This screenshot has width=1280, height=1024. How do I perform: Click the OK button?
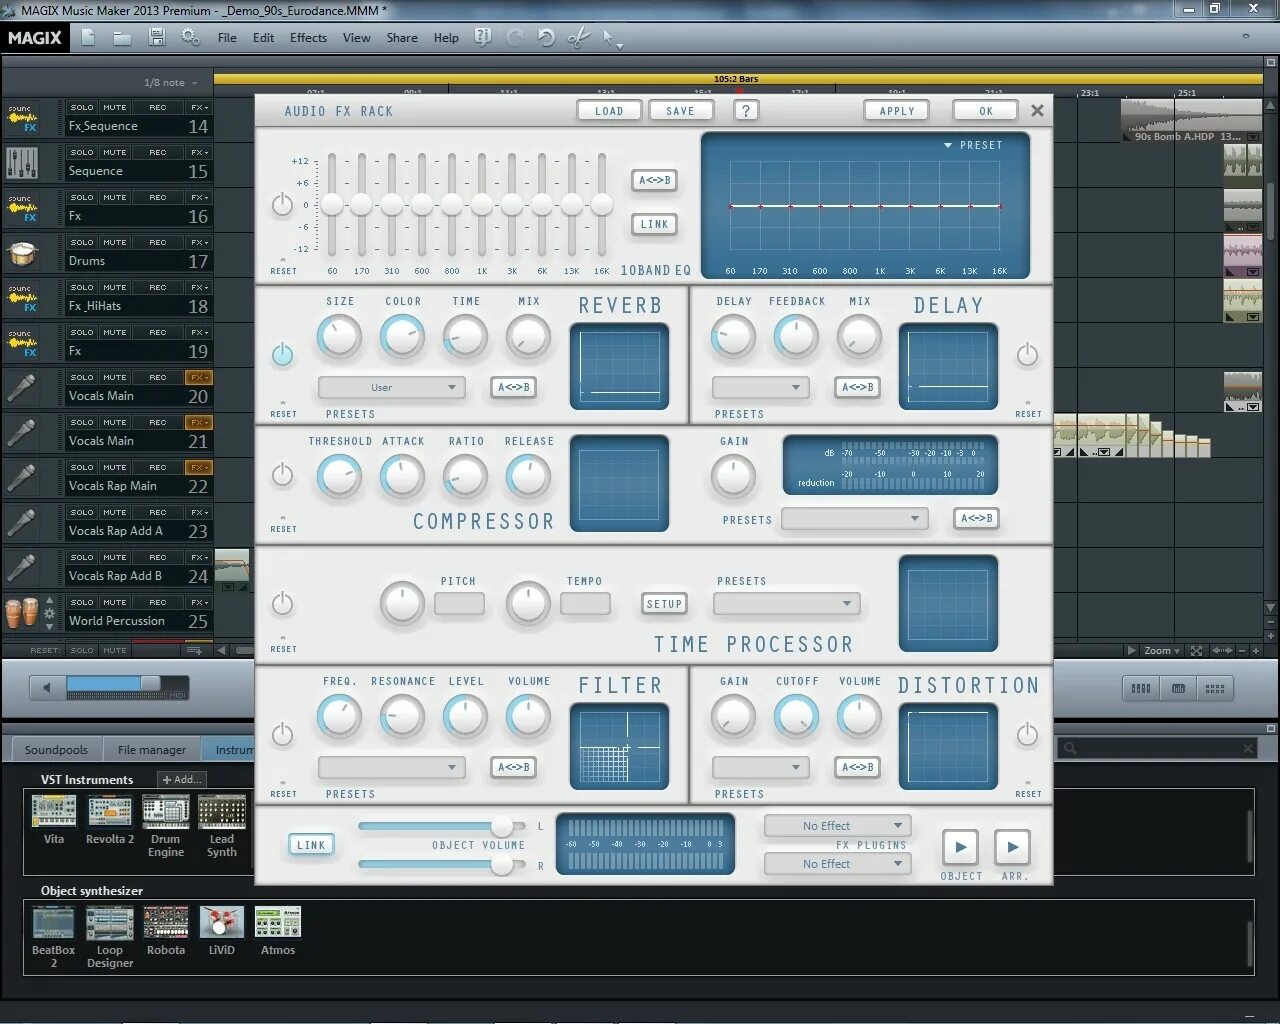[x=986, y=111]
